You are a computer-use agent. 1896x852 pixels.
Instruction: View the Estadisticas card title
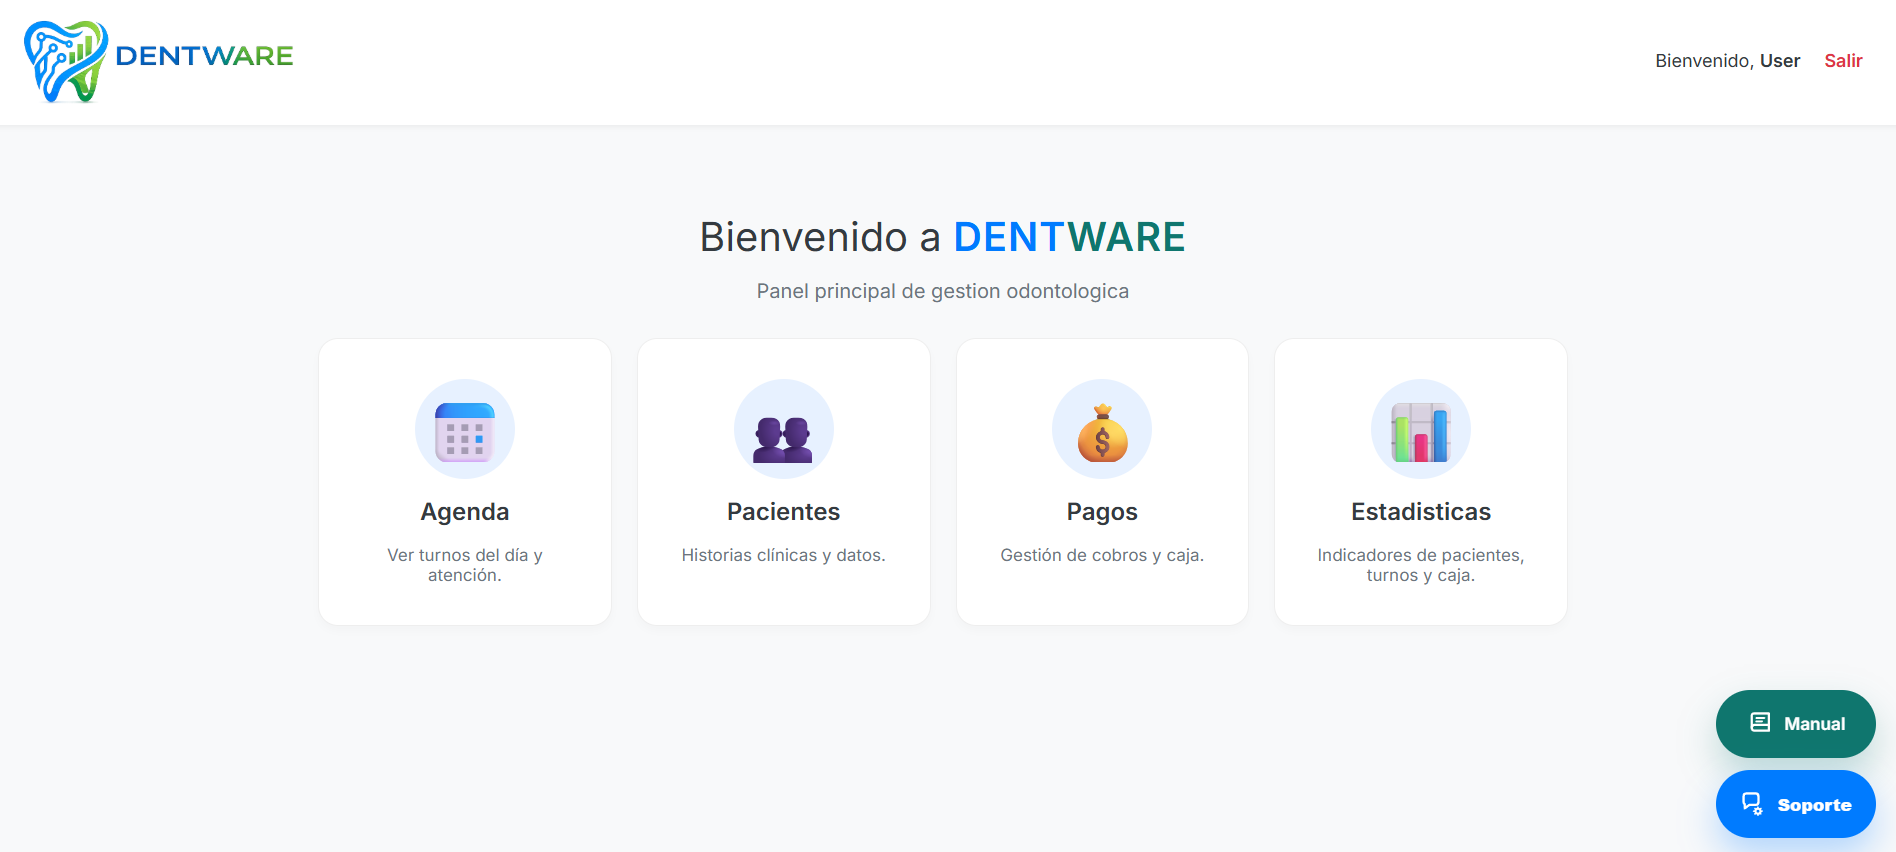[1421, 512]
